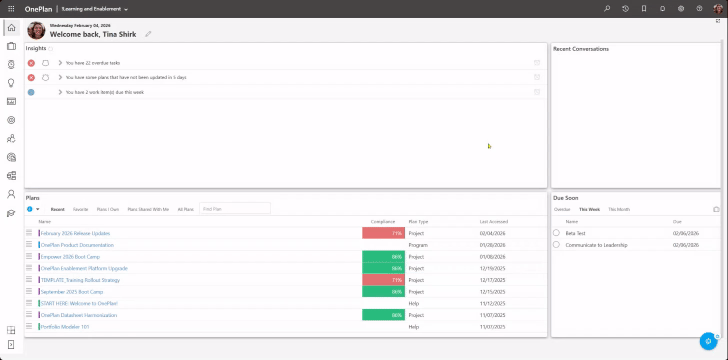
Task: Open the recent history clock icon
Action: coord(625,9)
